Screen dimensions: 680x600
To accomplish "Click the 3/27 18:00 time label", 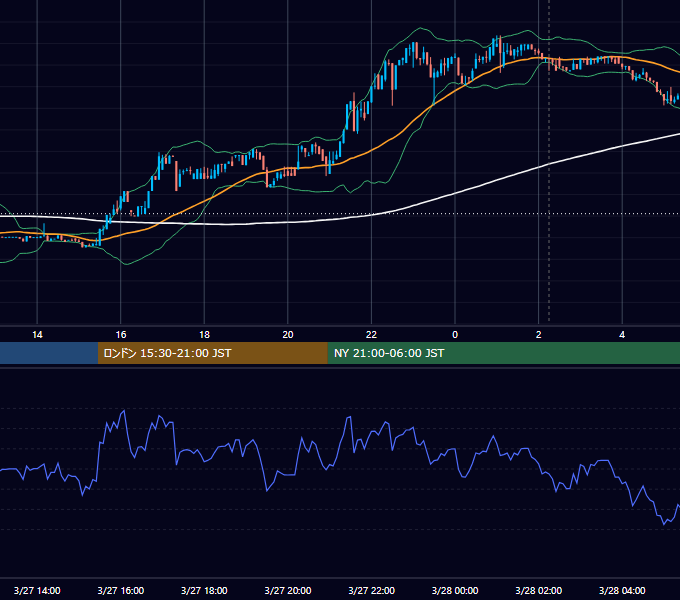I will 204,590.
